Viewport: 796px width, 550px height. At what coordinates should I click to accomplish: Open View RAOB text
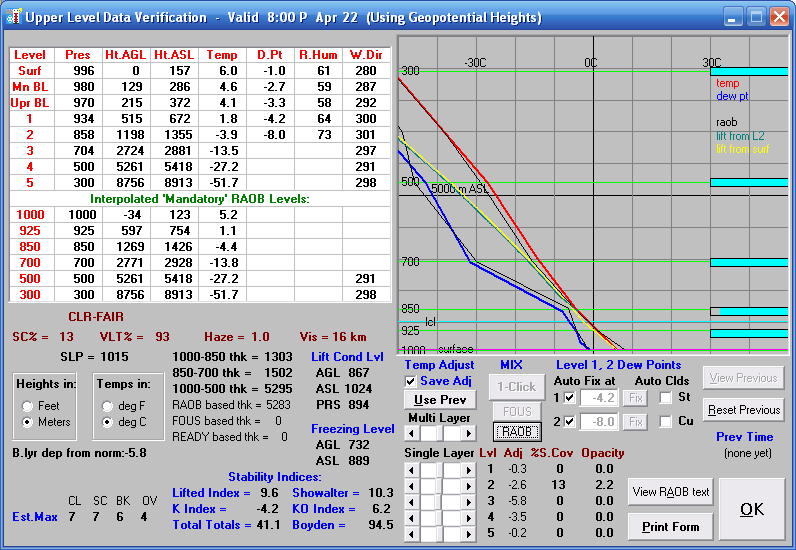point(670,491)
